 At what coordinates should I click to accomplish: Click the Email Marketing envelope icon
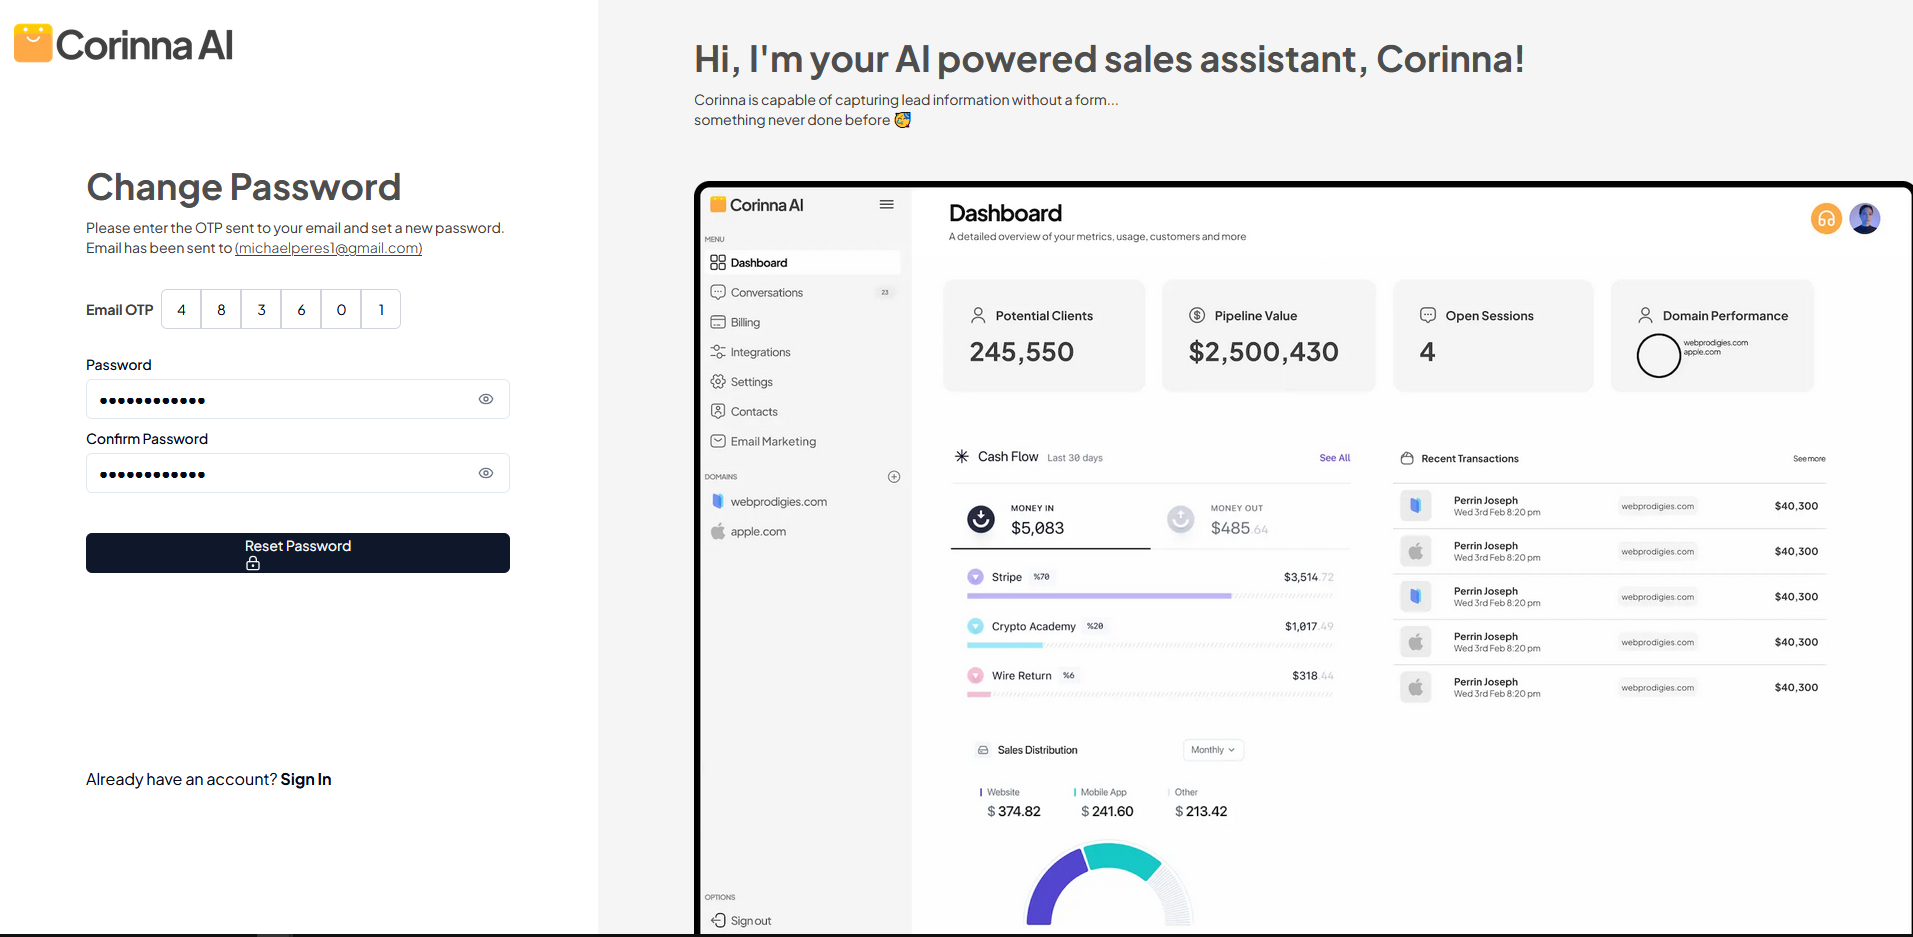719,441
